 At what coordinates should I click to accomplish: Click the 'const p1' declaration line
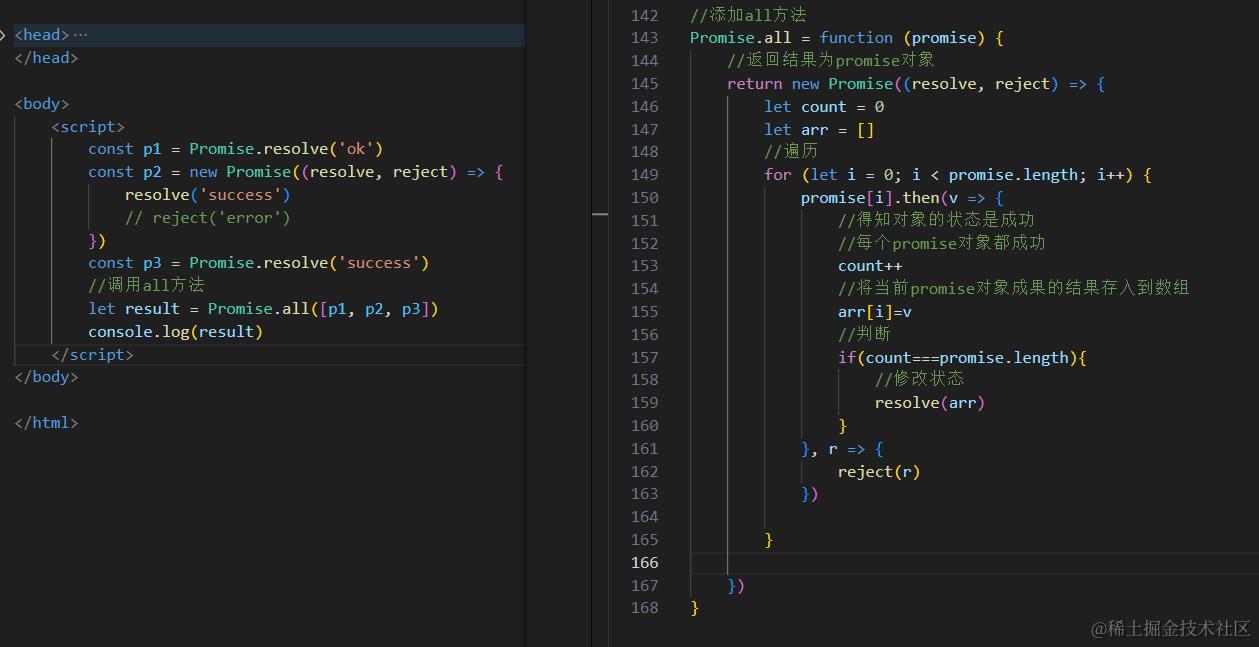pyautogui.click(x=236, y=149)
